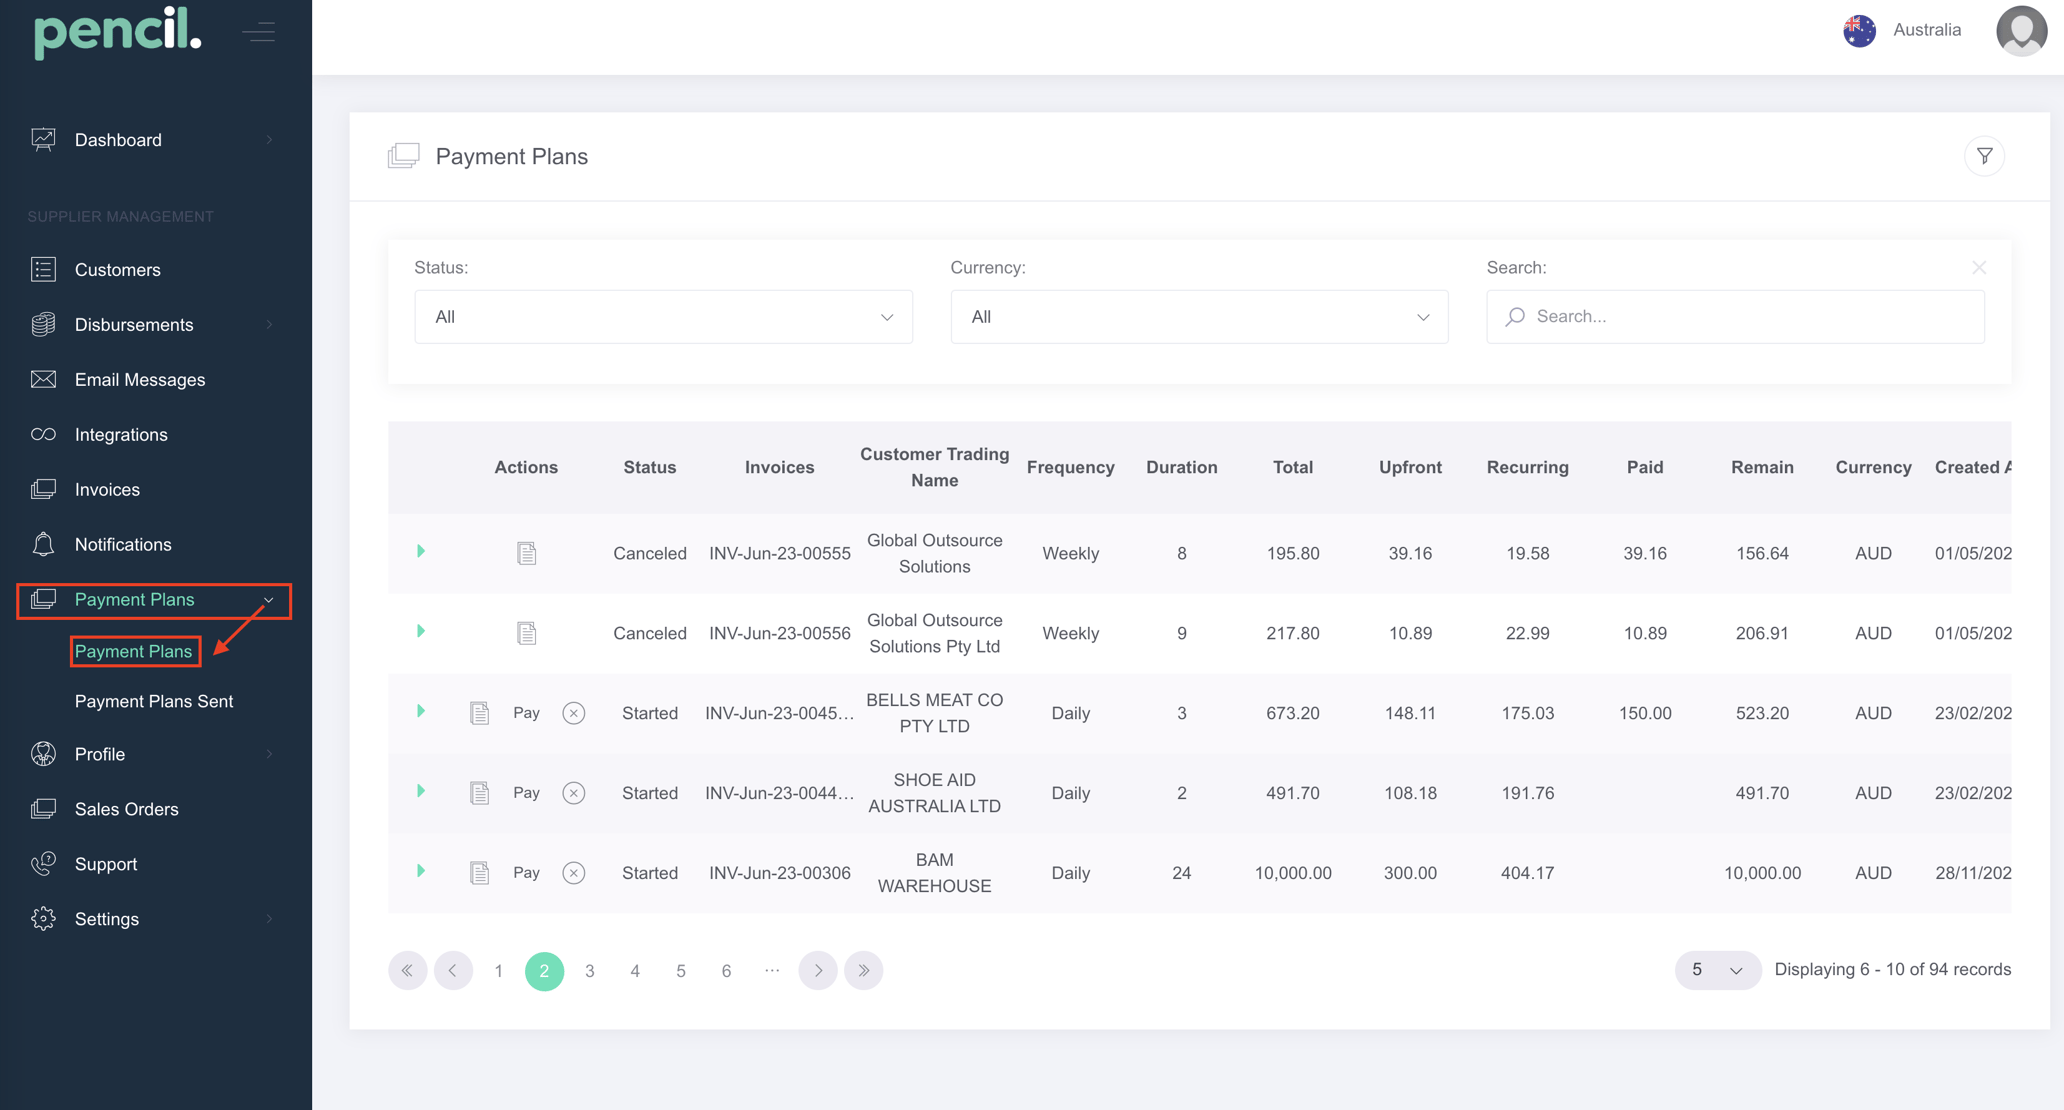Click Pay for the BELLS MEAT CO plan

tap(526, 713)
